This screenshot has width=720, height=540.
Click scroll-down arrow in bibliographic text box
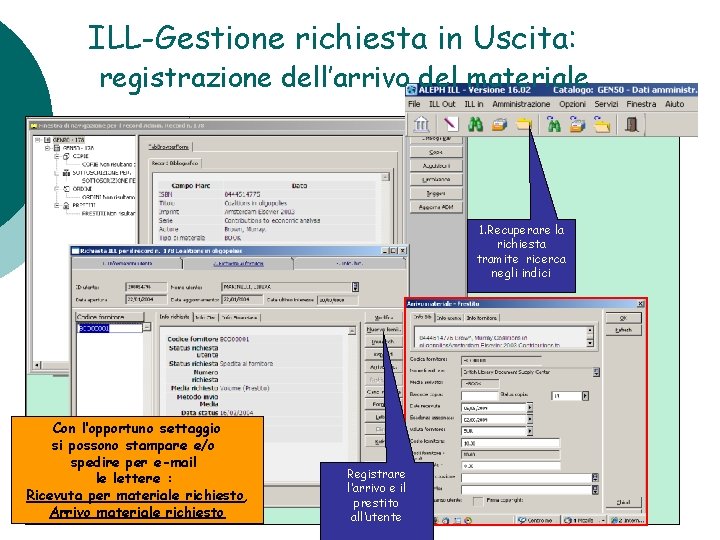(x=590, y=343)
